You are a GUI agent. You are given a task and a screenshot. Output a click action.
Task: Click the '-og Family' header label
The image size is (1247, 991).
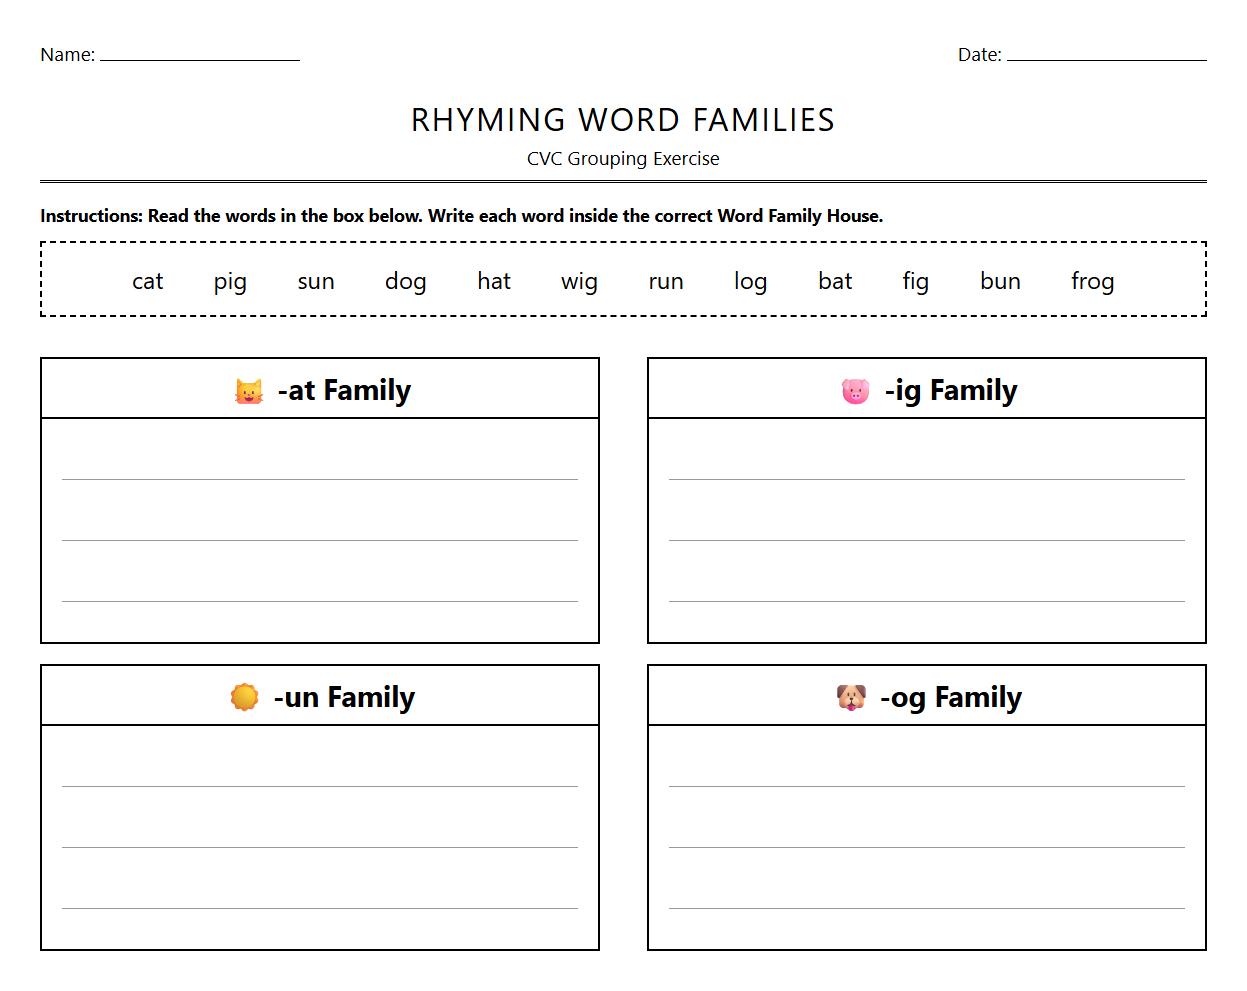951,697
